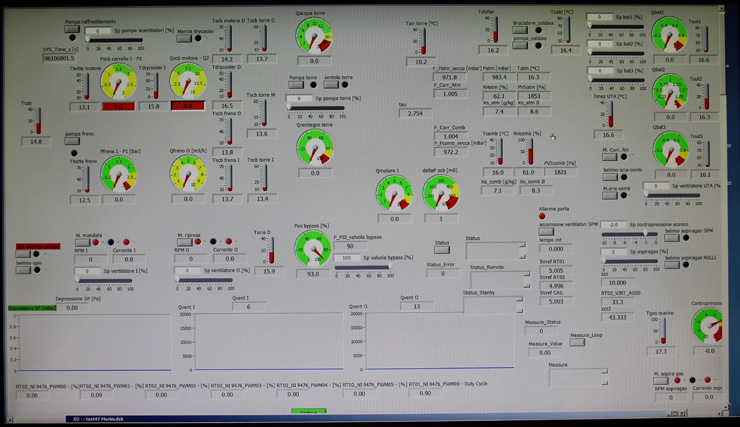This screenshot has height=427, width=740.
Task: Toggle the accensione ventilatori SPM button
Action: tap(546, 232)
